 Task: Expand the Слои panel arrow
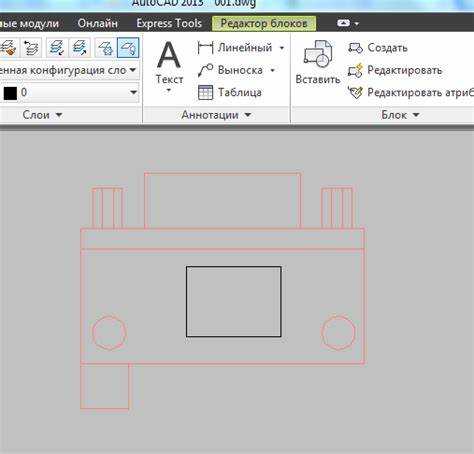pos(59,115)
